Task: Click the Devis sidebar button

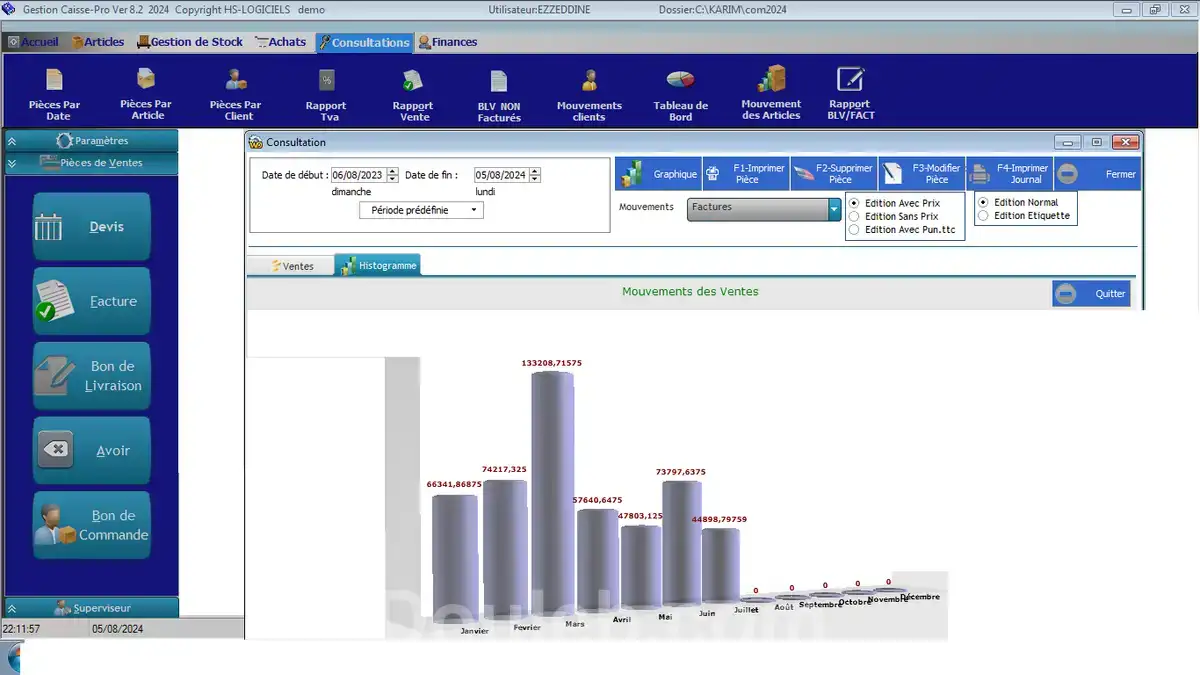Action: [x=91, y=226]
